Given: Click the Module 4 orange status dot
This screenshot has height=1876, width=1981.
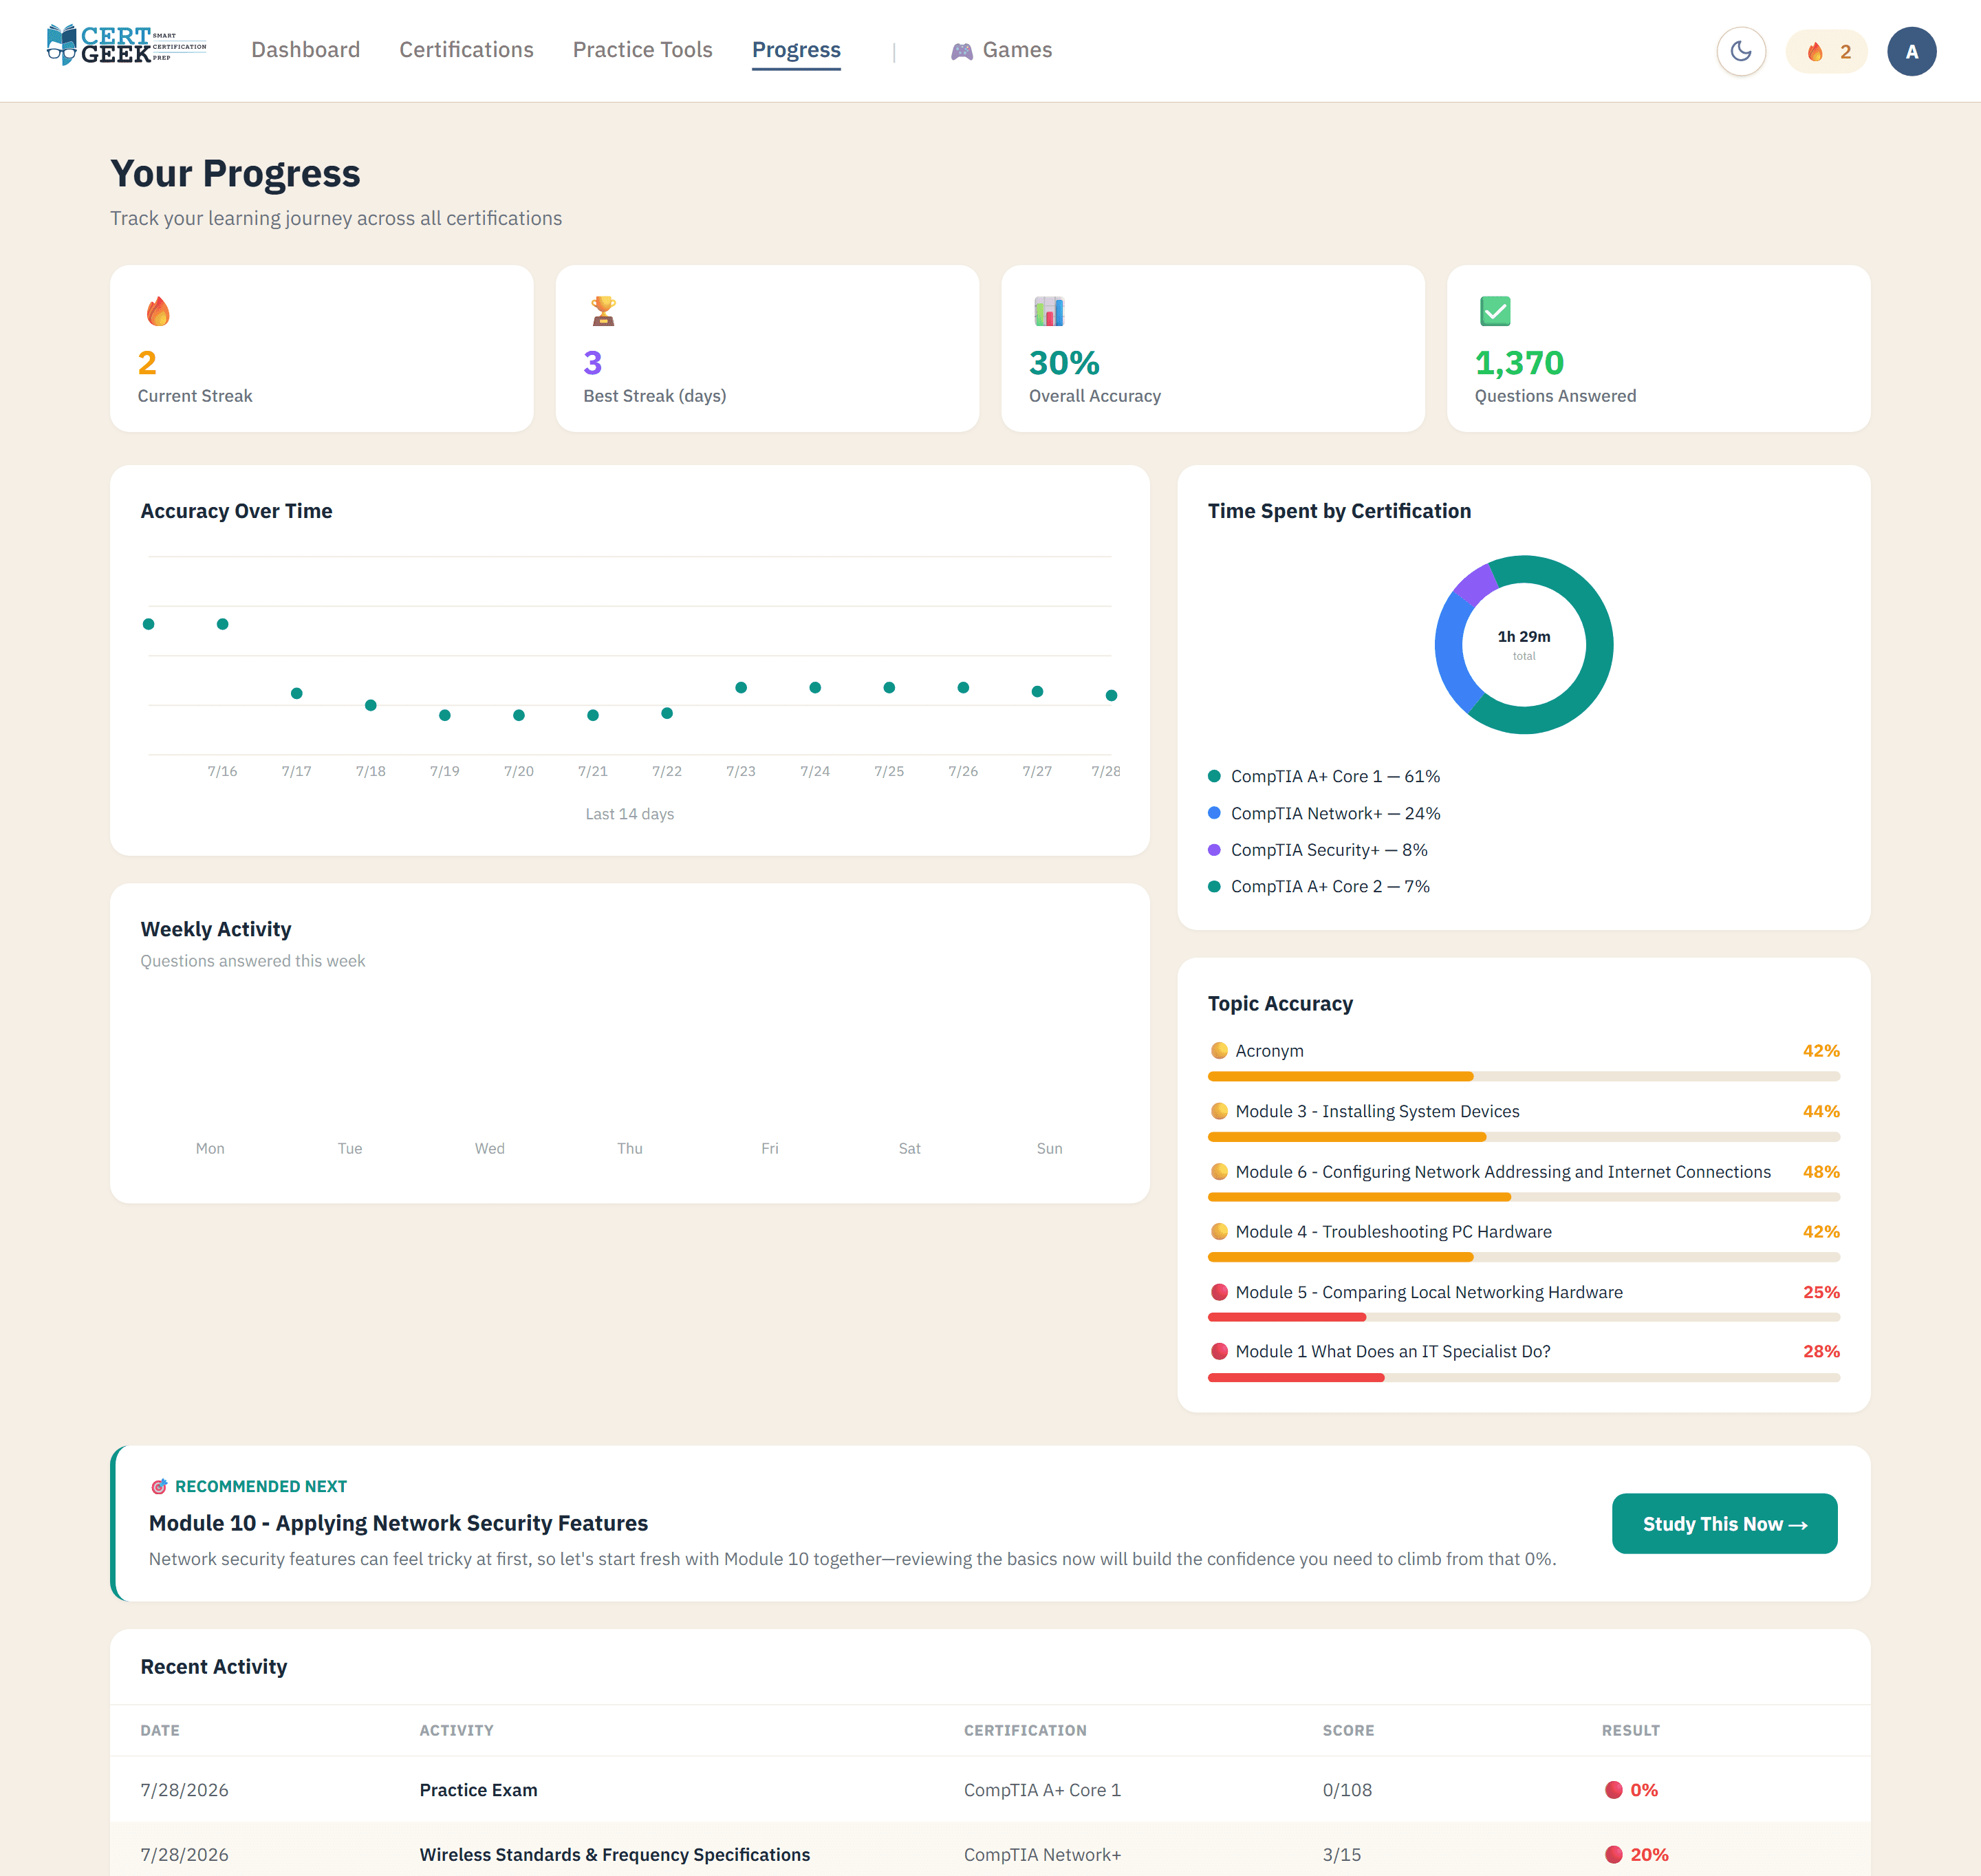Looking at the screenshot, I should 1219,1232.
